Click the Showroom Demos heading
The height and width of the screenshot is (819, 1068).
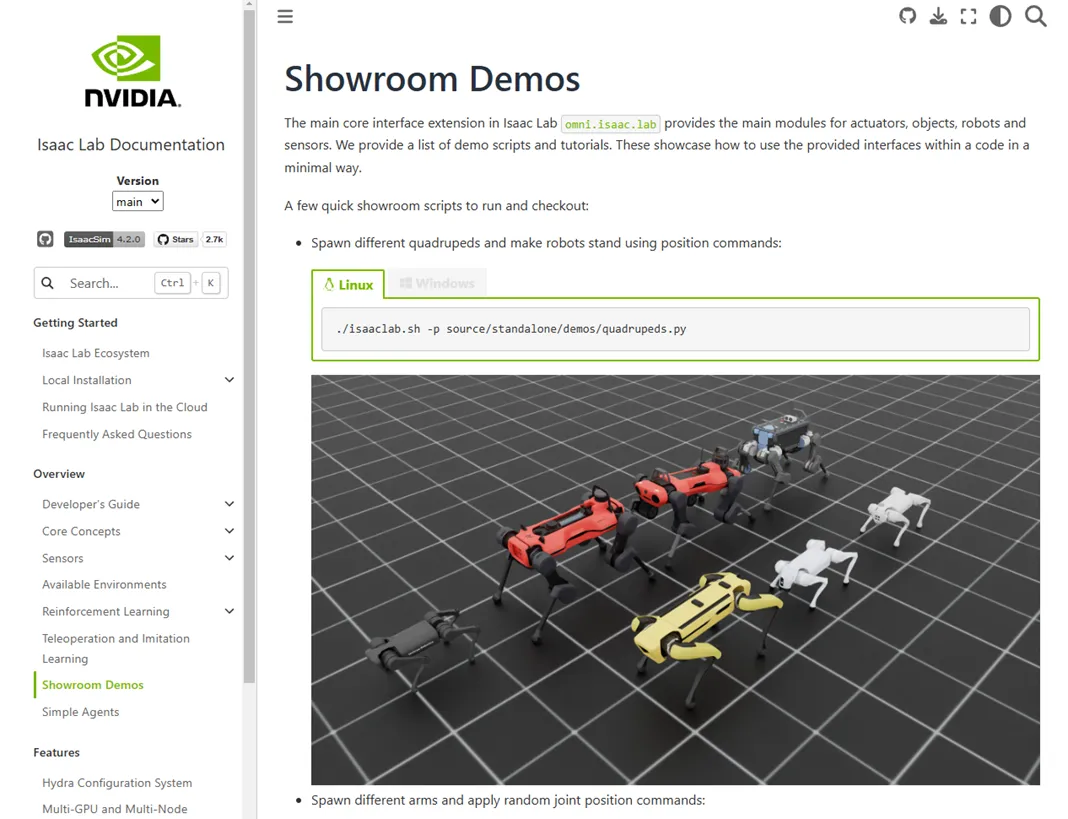tap(432, 78)
